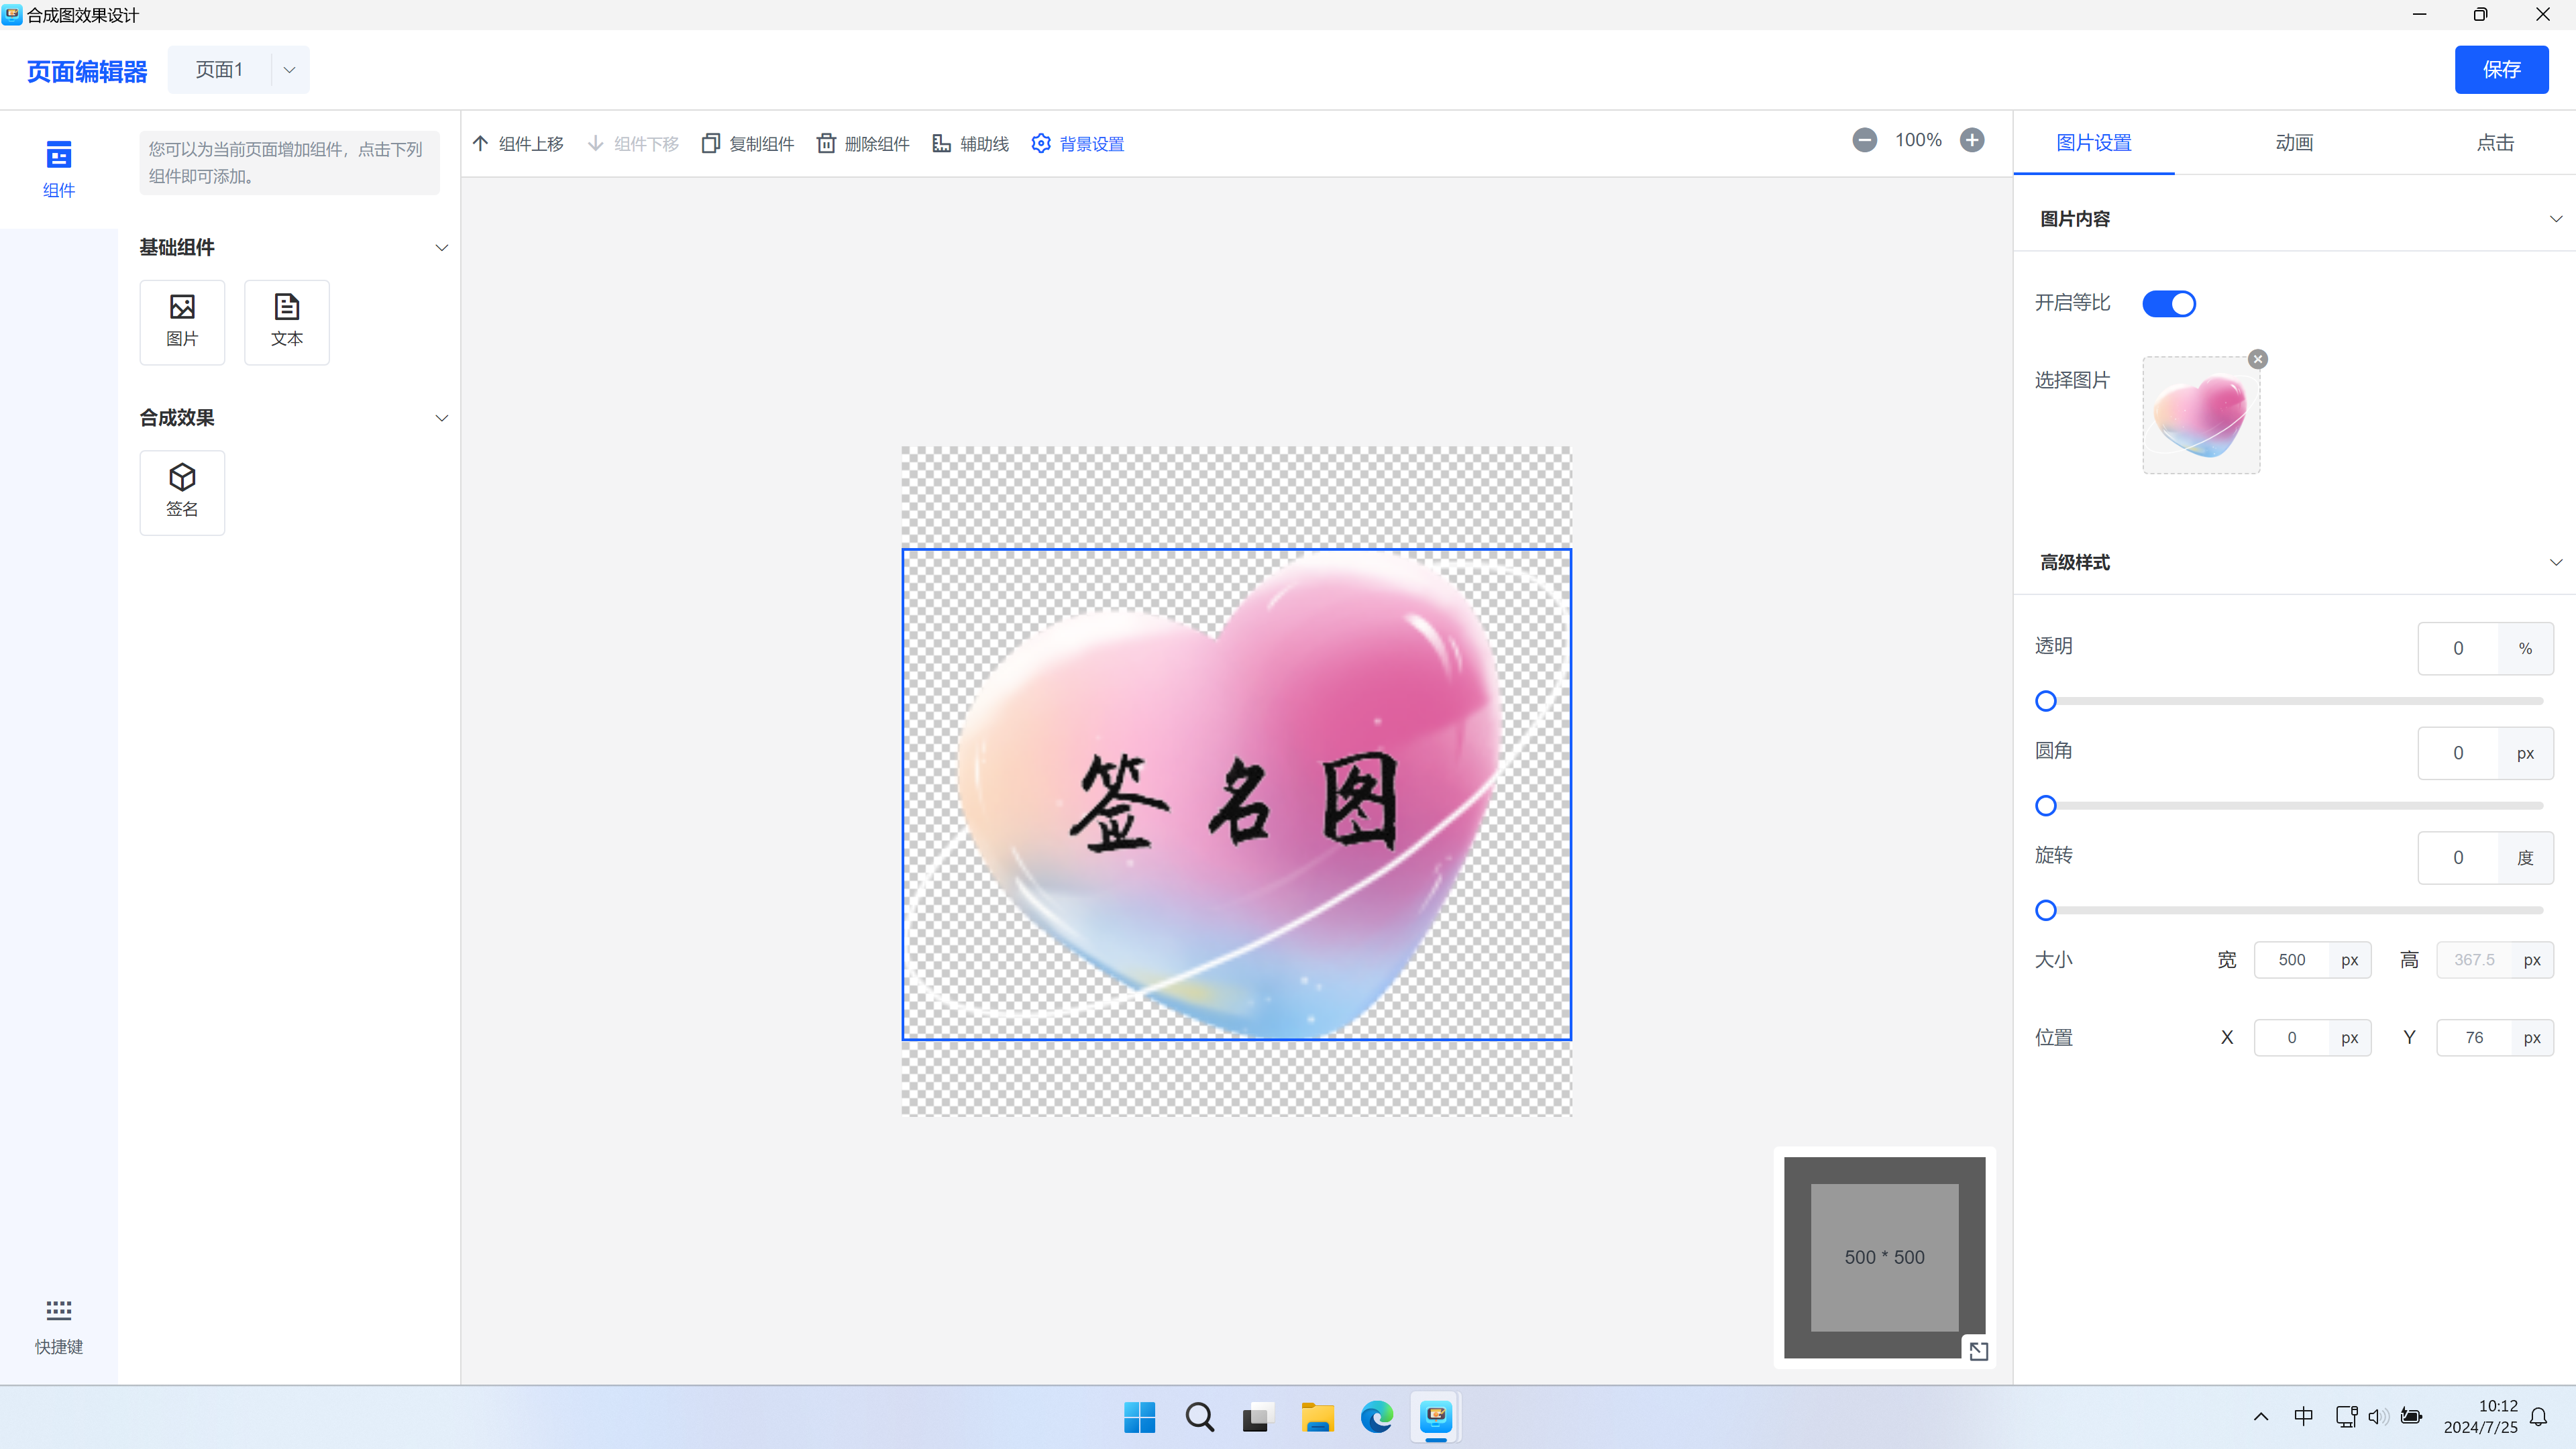Click the 保存 save button
Viewport: 2576px width, 1449px height.
tap(2501, 70)
